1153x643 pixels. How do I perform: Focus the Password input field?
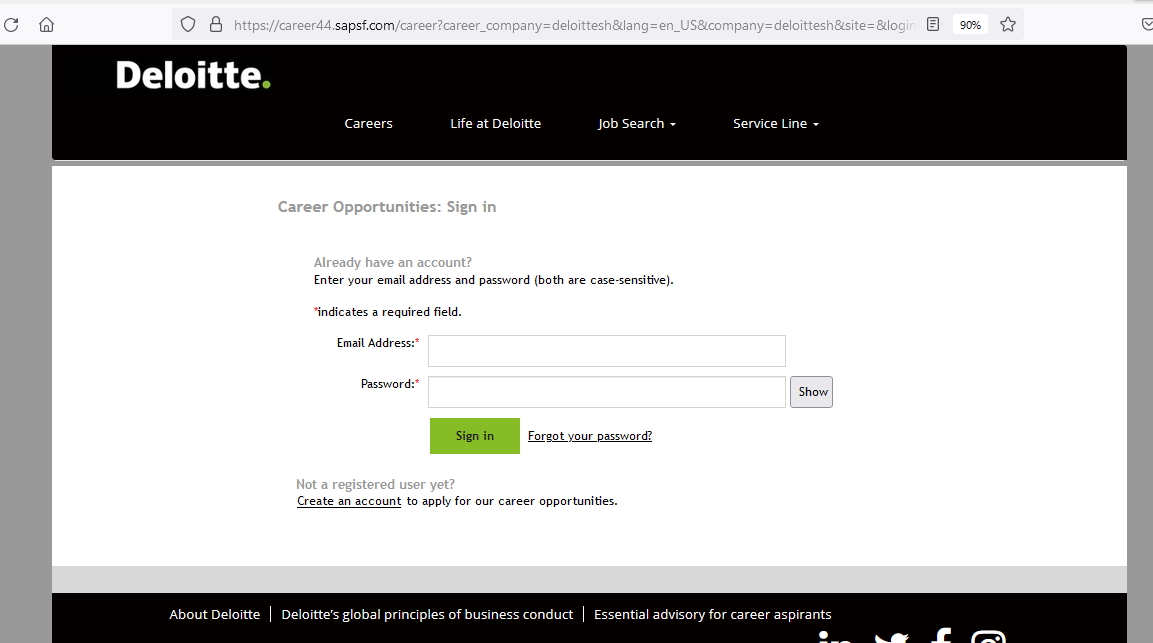pos(607,392)
